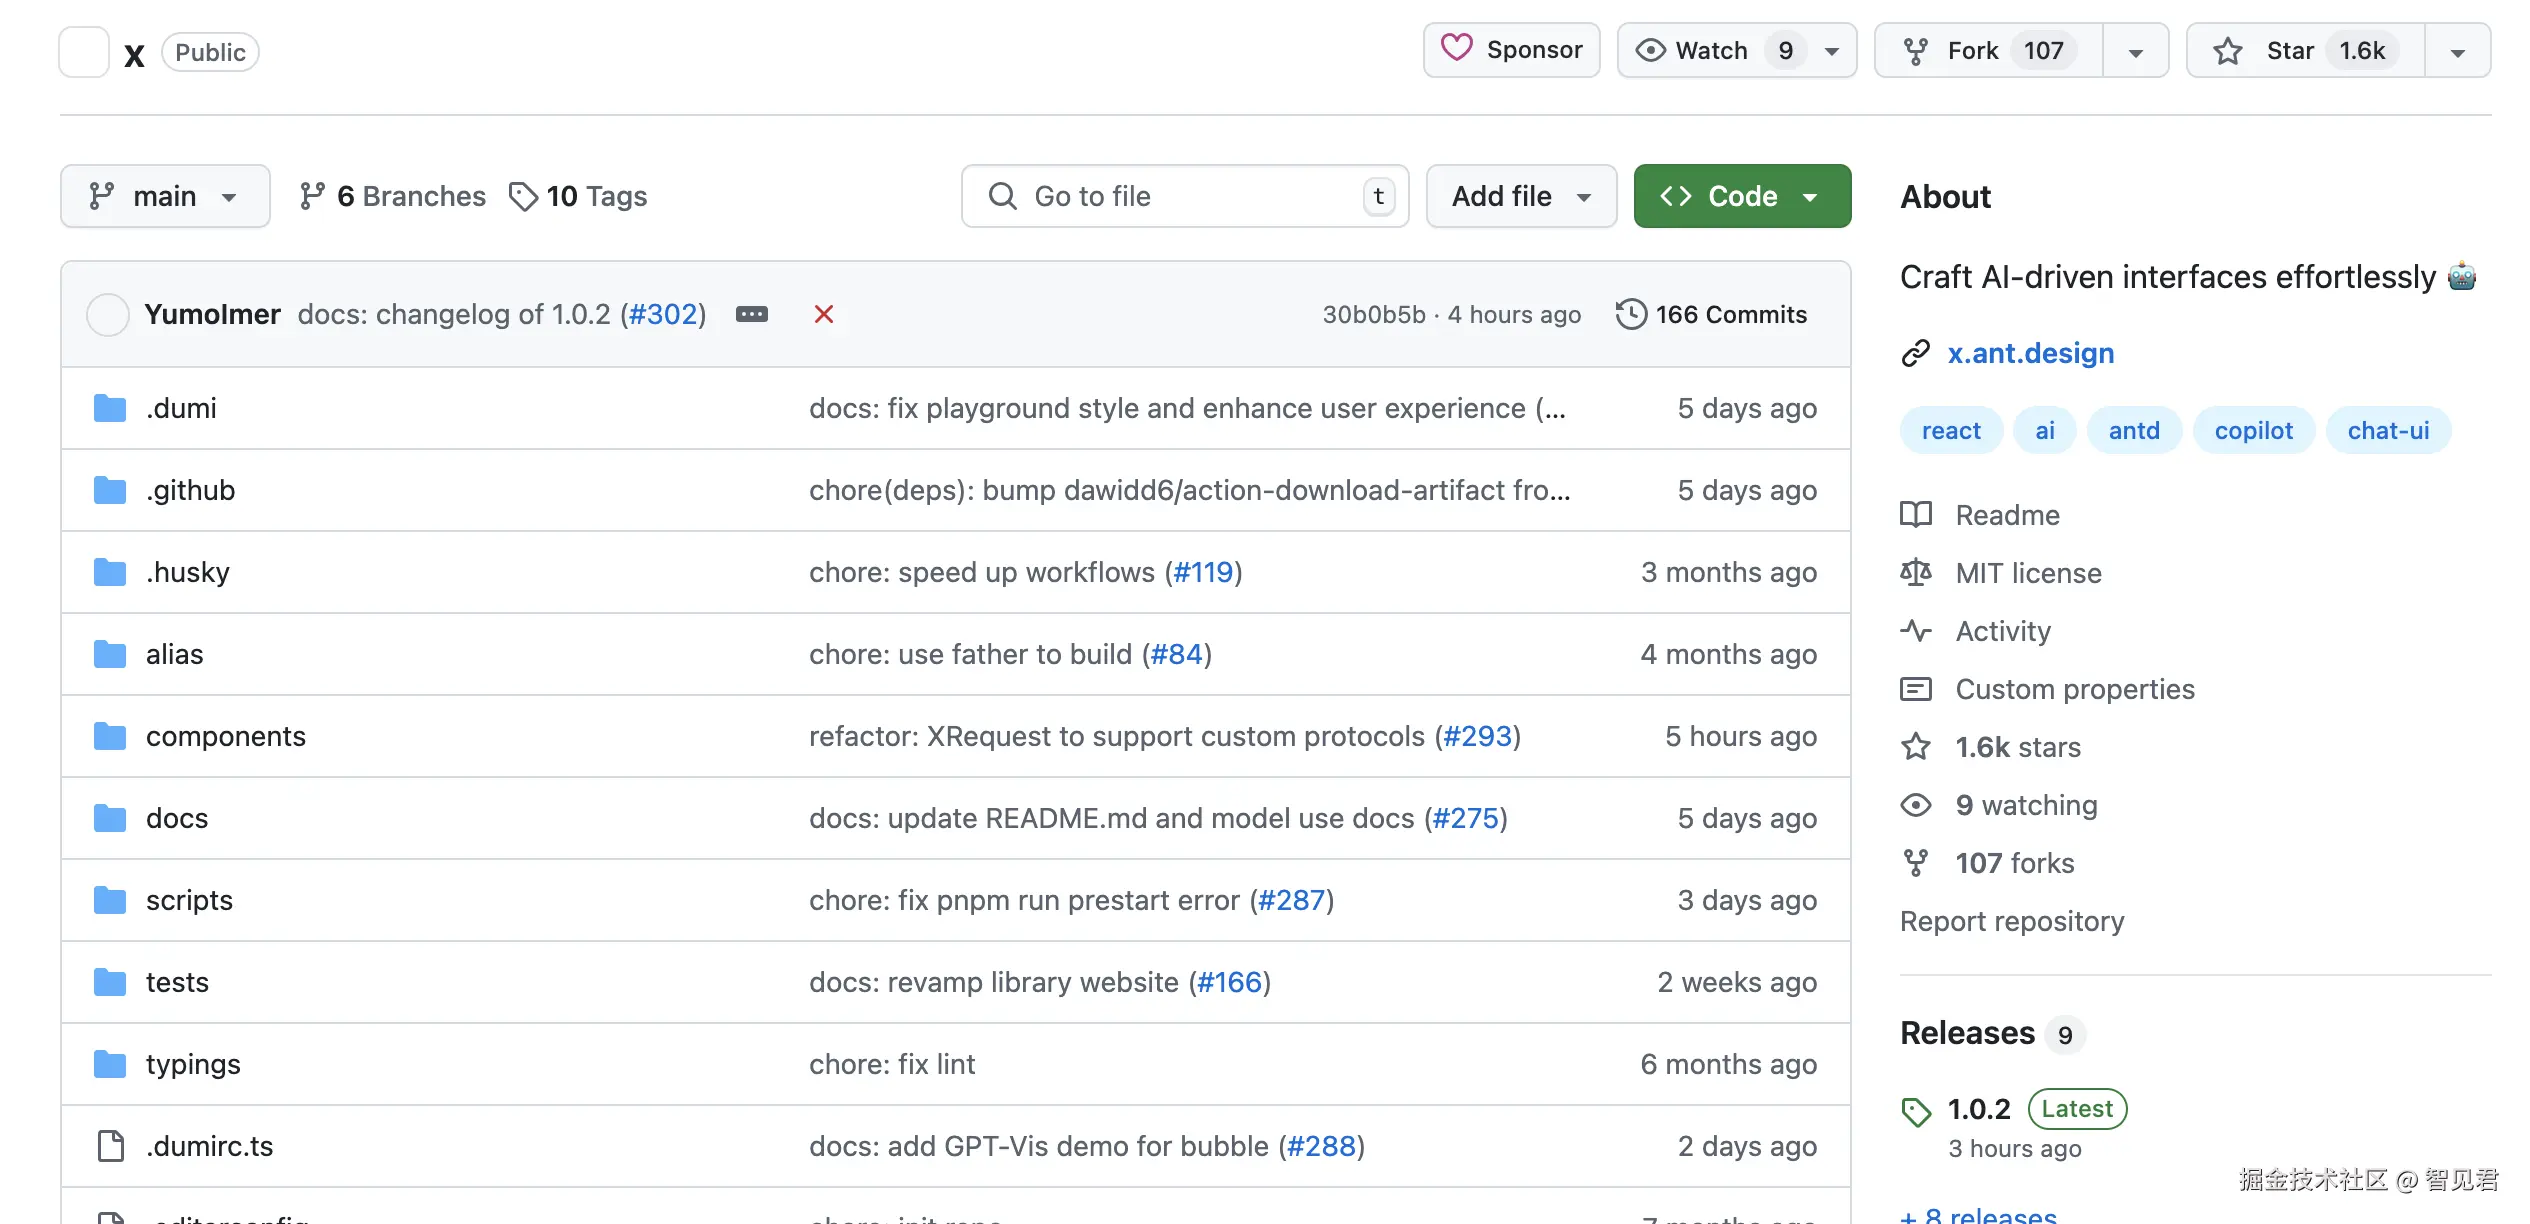Expand commit message with the ellipsis icon
Screen dimensions: 2530x1224
tap(751, 314)
